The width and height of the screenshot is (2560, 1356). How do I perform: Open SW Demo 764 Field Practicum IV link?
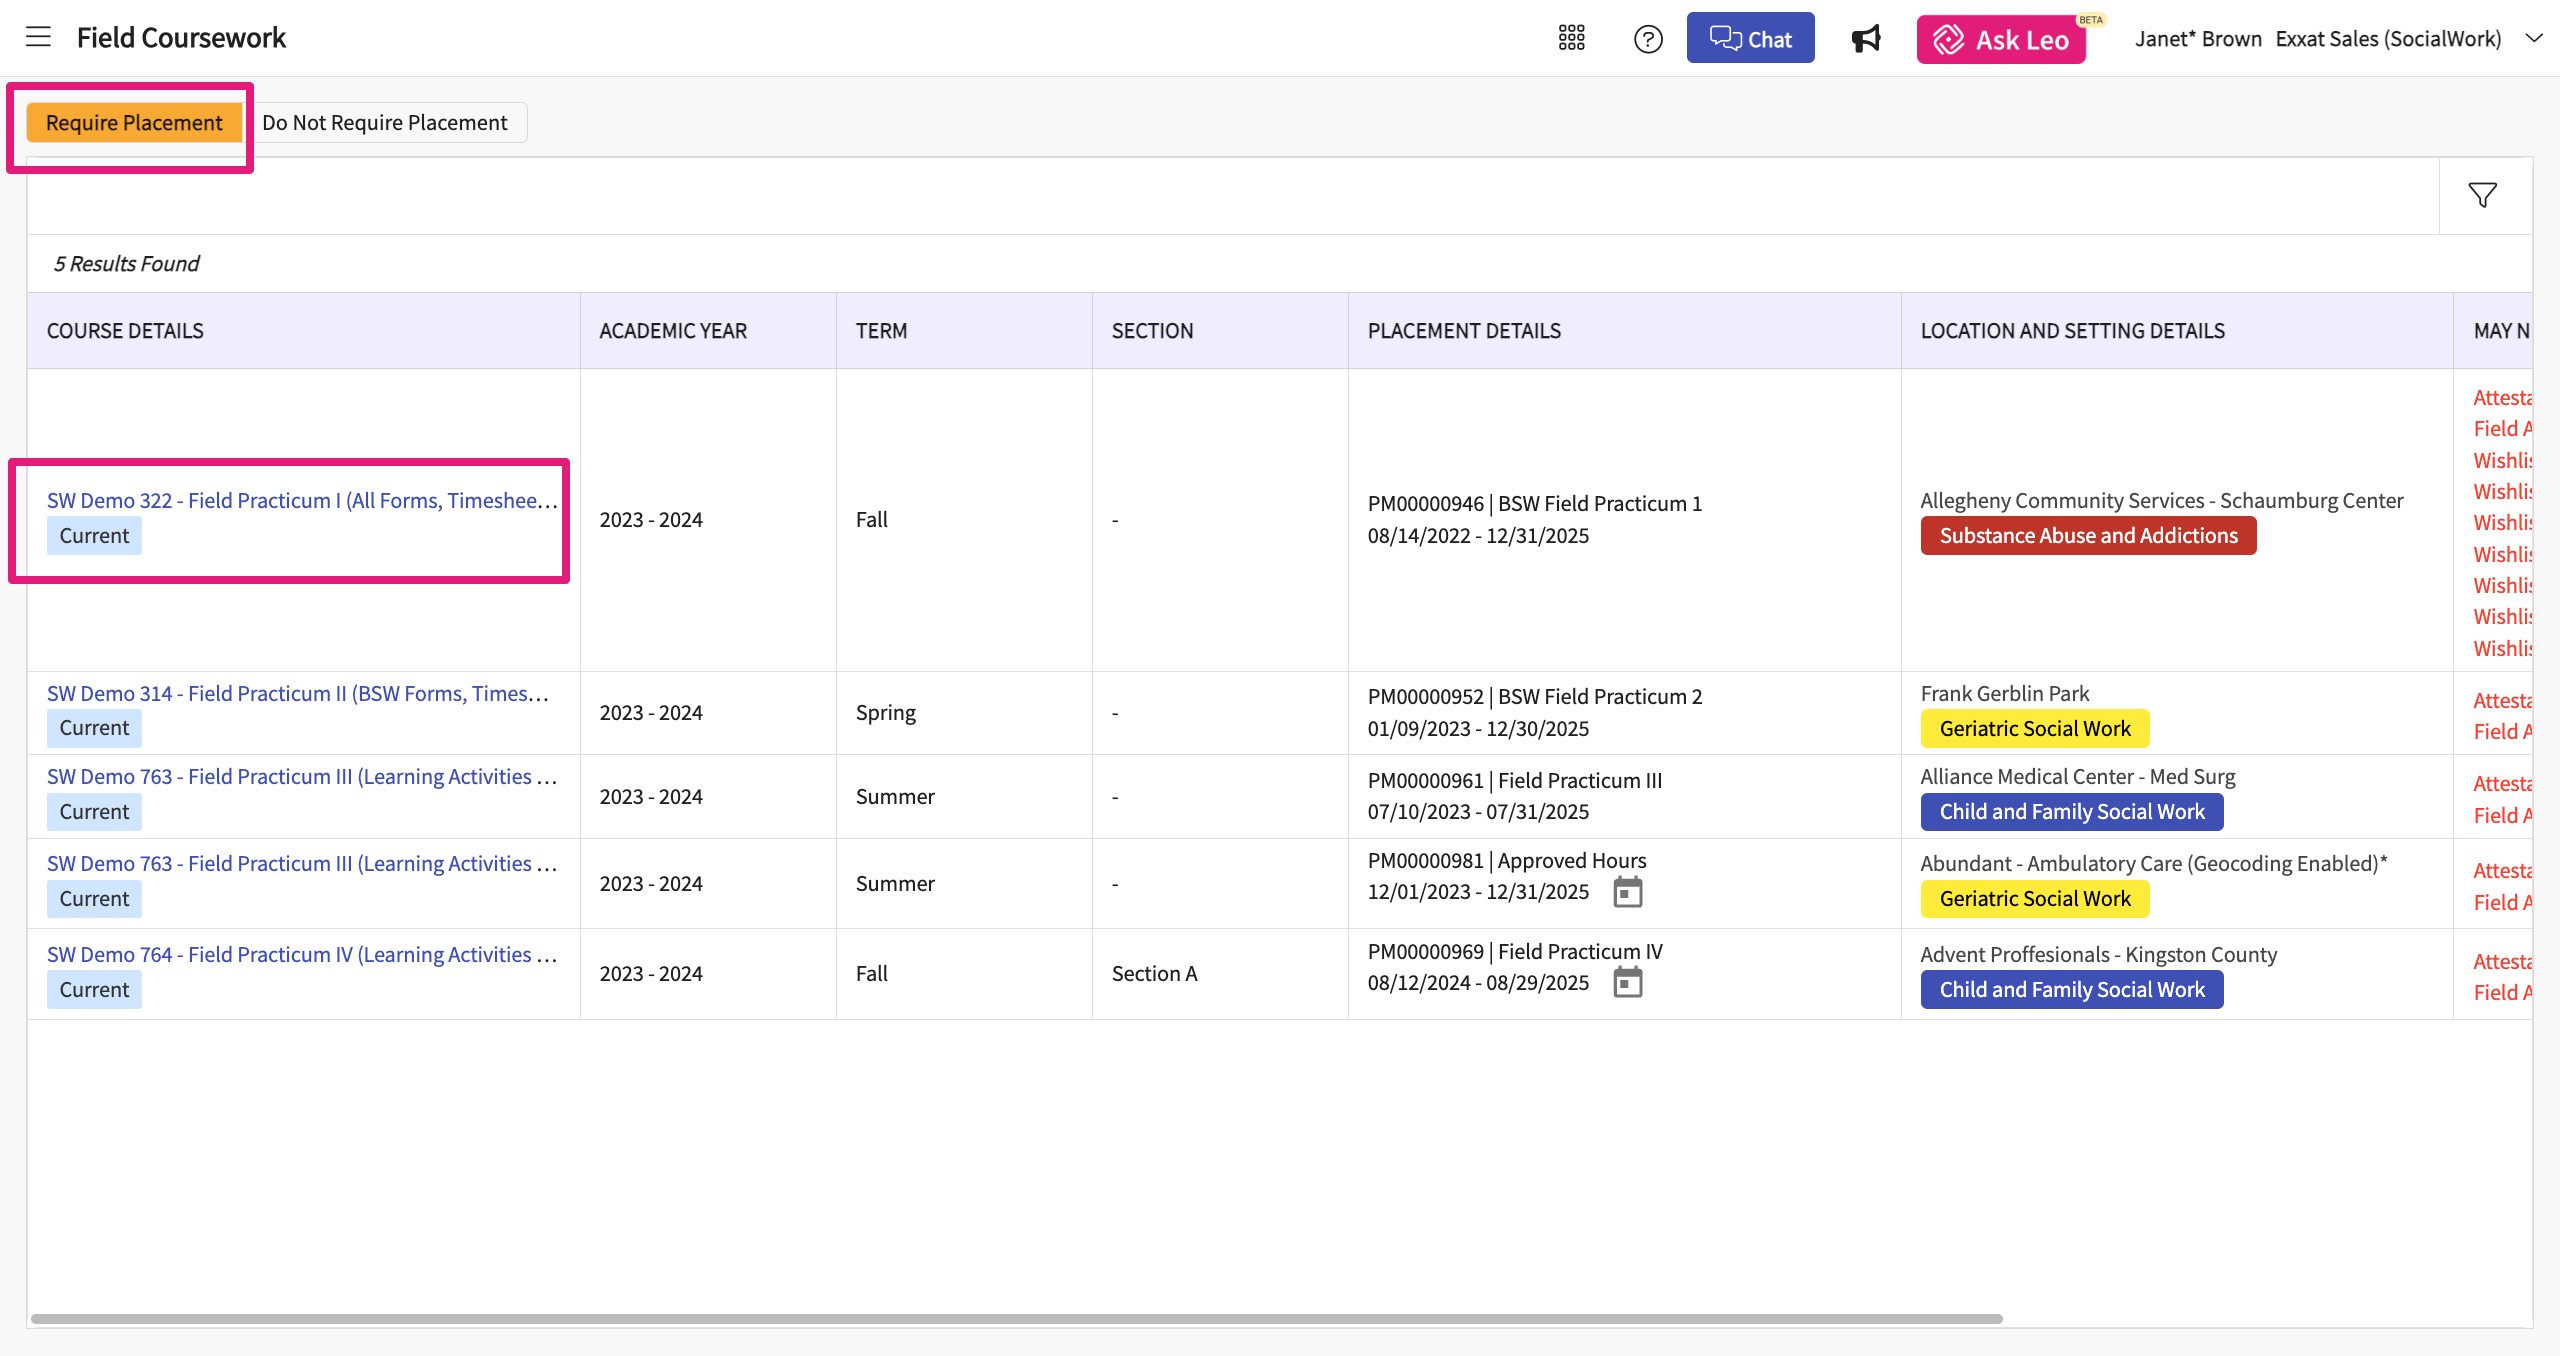click(x=301, y=955)
